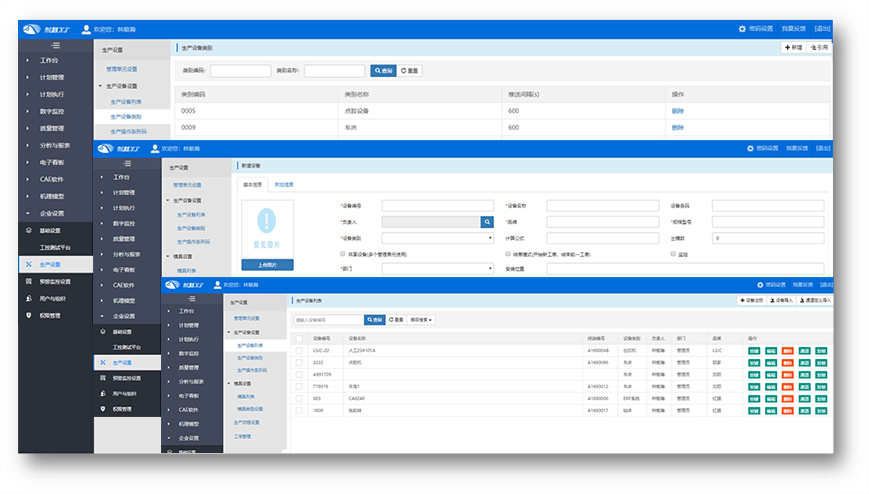Click 生产设置 tools icon in middle window sidebar
This screenshot has height=494, width=869.
pyautogui.click(x=103, y=362)
